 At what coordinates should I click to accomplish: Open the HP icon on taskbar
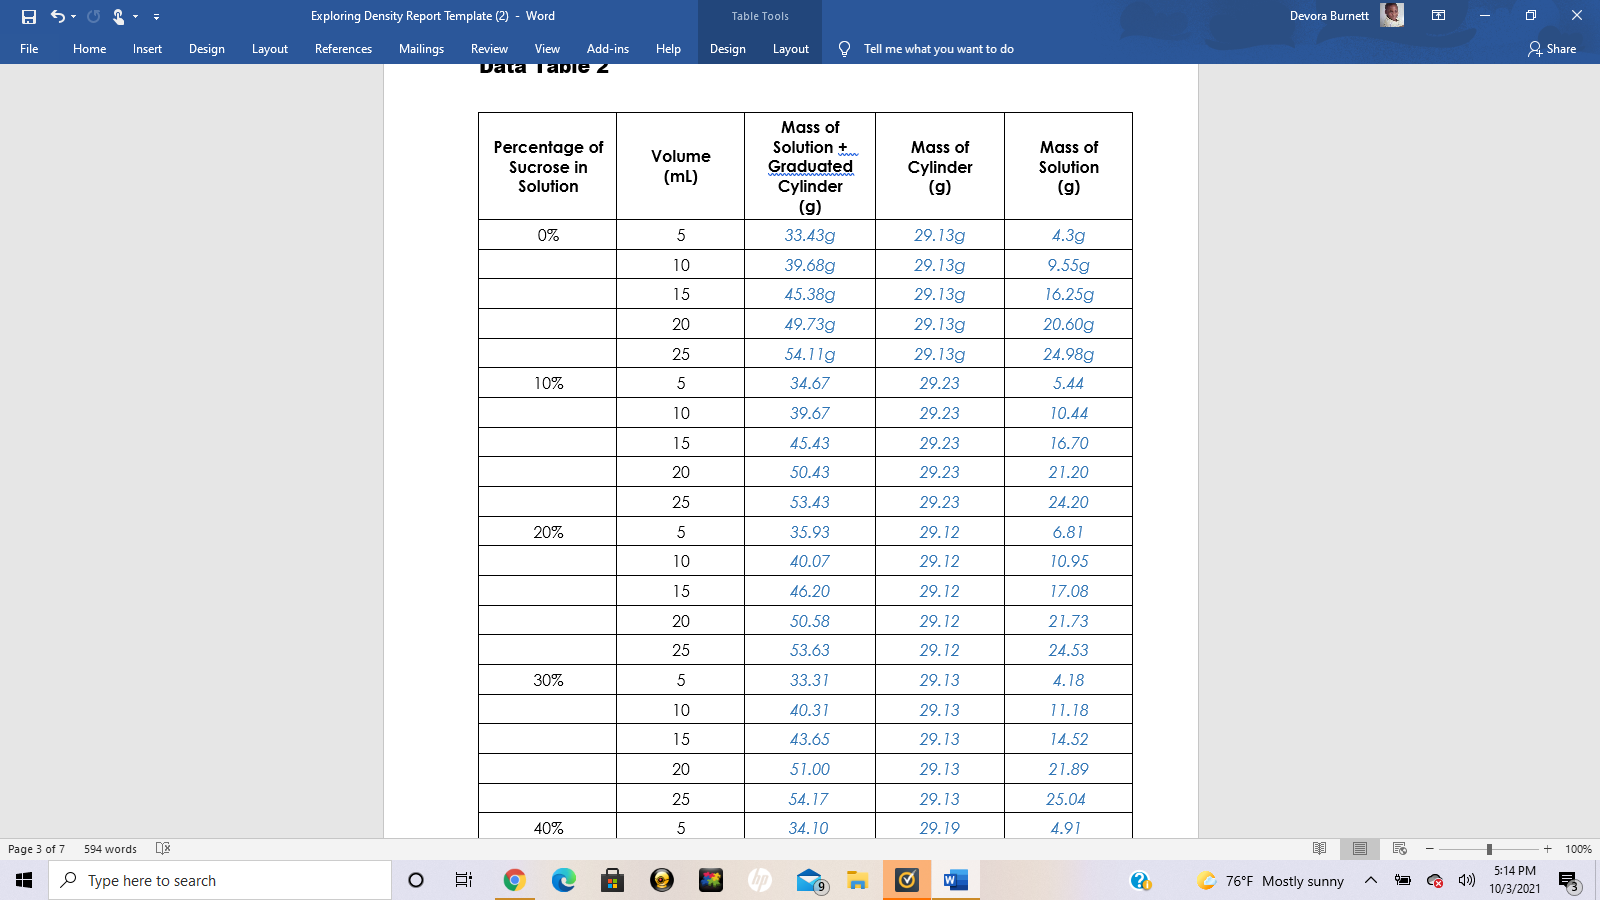[759, 880]
